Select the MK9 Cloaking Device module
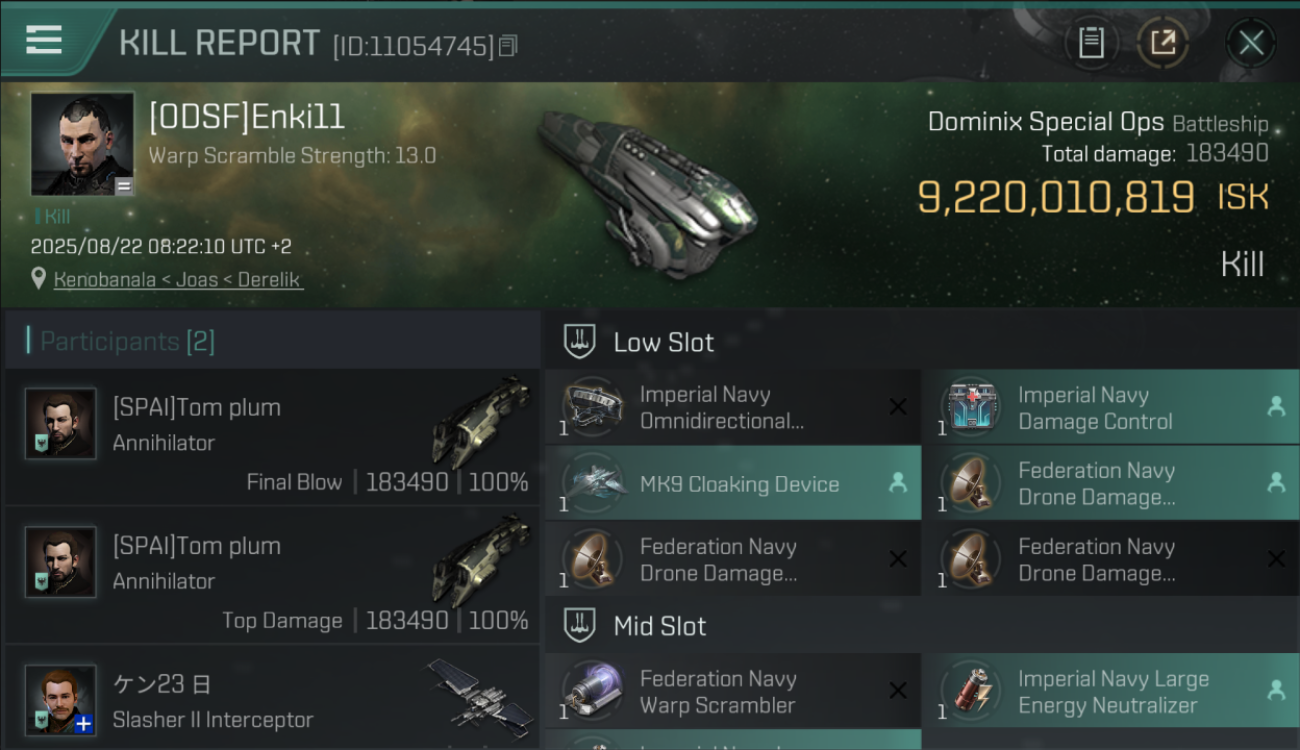Image resolution: width=1300 pixels, height=750 pixels. [733, 483]
